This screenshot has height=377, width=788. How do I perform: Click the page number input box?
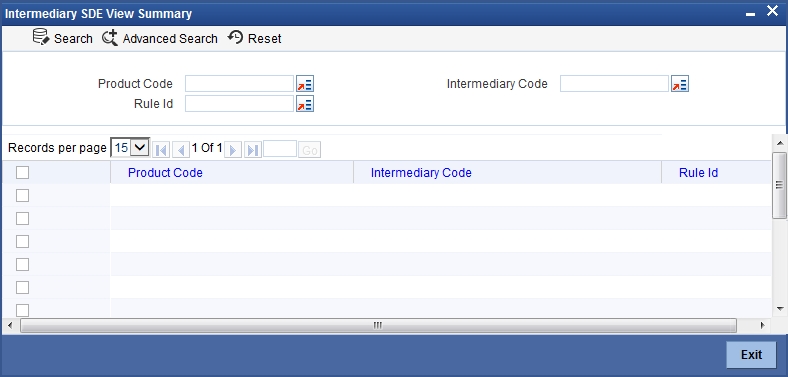pos(280,148)
